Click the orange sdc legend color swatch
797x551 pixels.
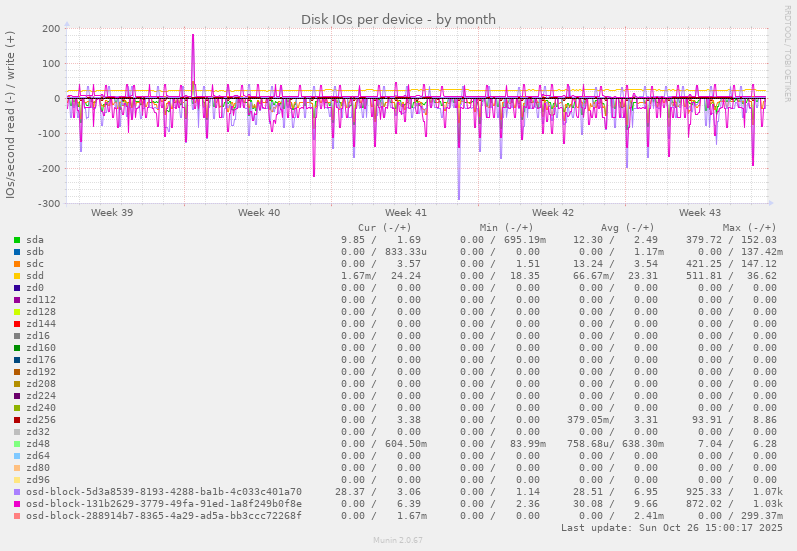17,264
